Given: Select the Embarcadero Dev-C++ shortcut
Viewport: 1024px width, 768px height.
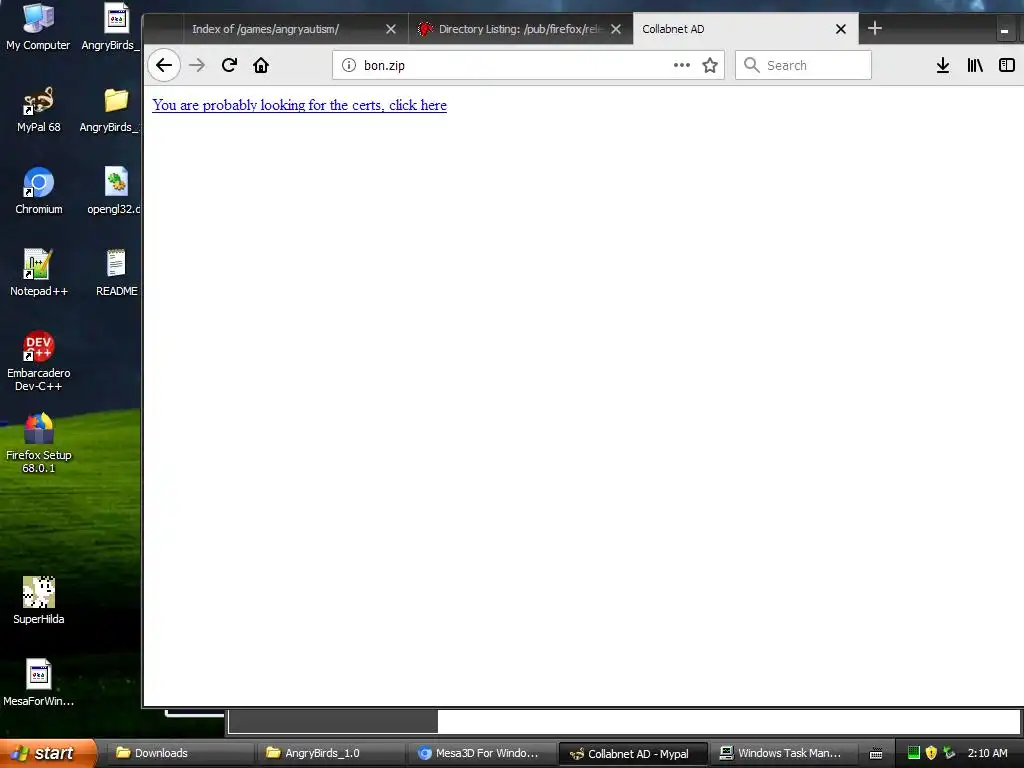Looking at the screenshot, I should [39, 361].
